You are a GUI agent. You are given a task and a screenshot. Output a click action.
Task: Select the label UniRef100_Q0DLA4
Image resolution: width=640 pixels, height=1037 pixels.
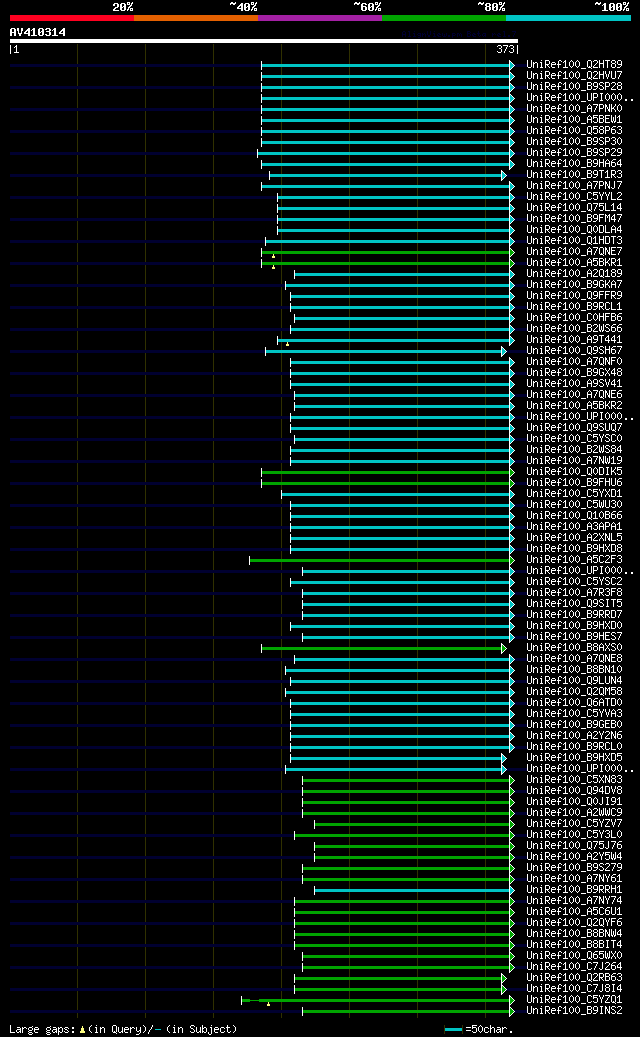[x=574, y=229]
